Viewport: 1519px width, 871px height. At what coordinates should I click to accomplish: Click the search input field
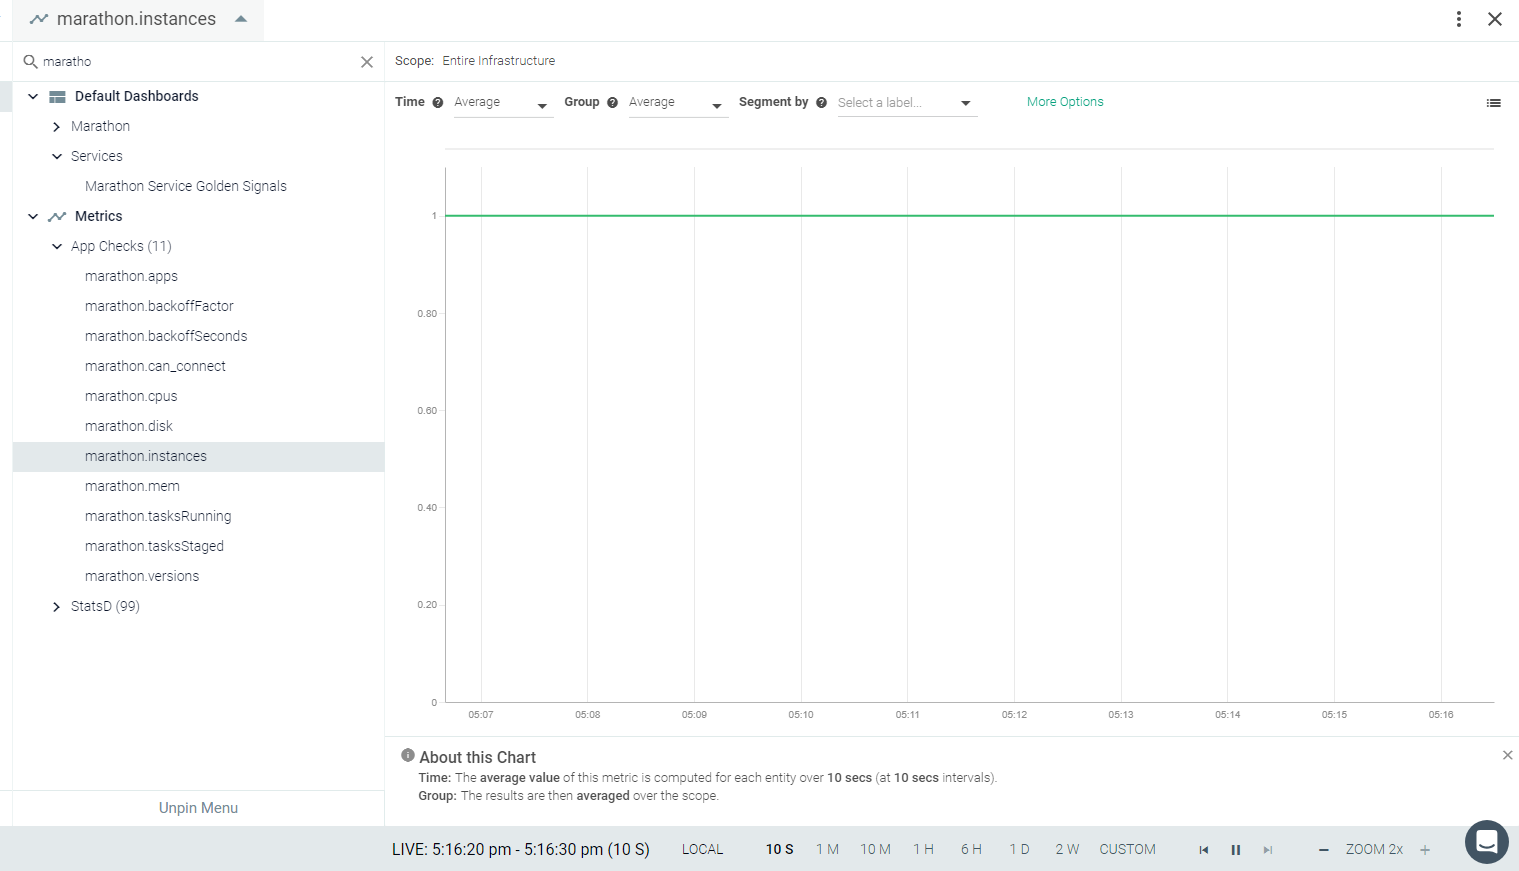click(198, 62)
